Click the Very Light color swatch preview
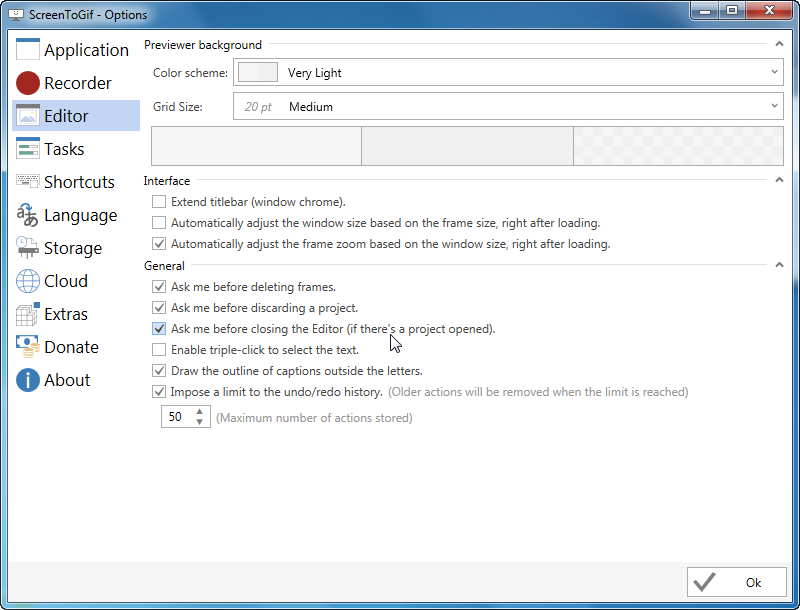The width and height of the screenshot is (800, 610). (x=258, y=72)
